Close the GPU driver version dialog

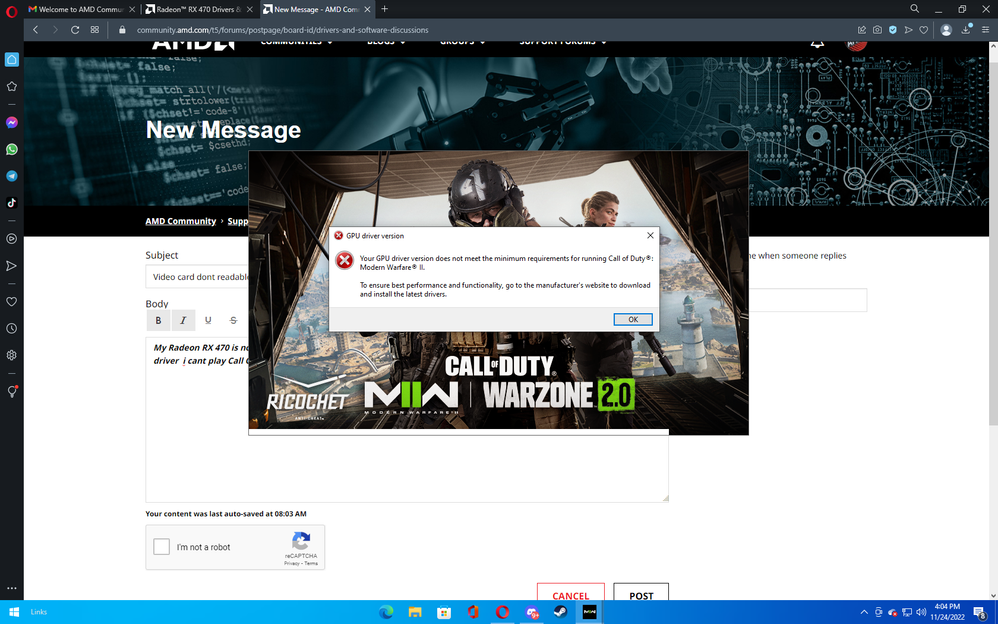coord(650,236)
